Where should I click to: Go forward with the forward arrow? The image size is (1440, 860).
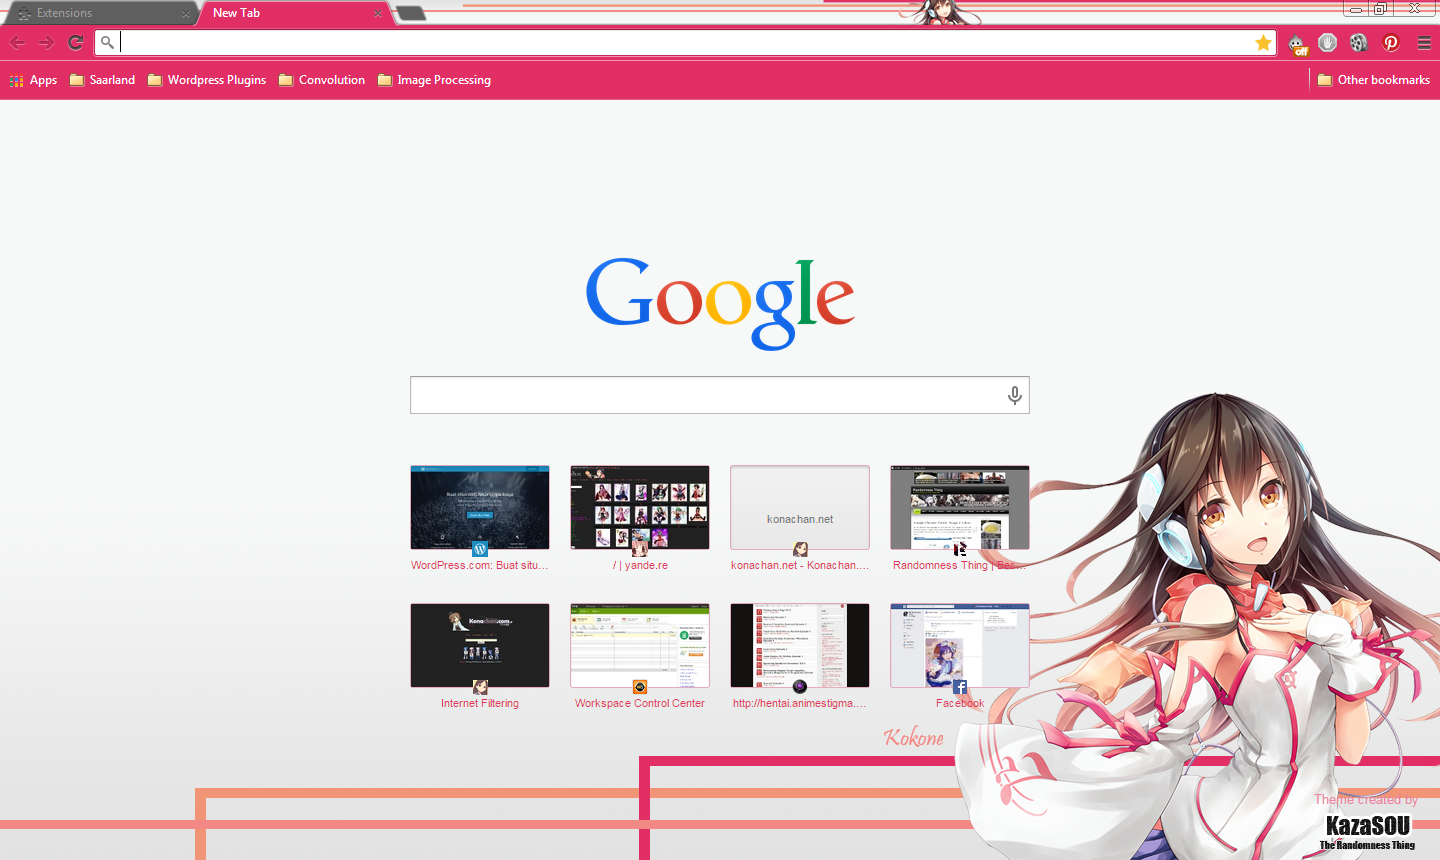click(x=46, y=42)
